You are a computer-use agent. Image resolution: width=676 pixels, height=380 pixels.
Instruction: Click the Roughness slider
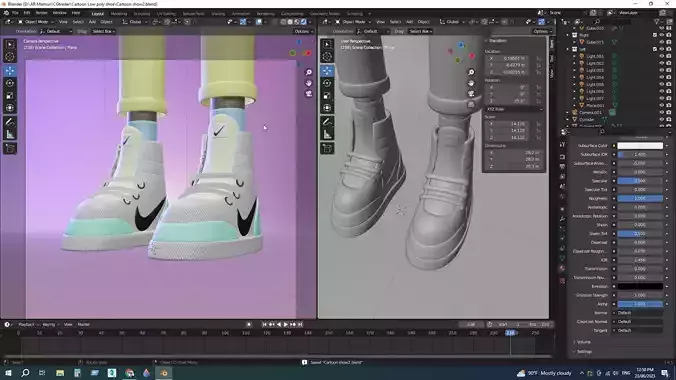point(640,198)
